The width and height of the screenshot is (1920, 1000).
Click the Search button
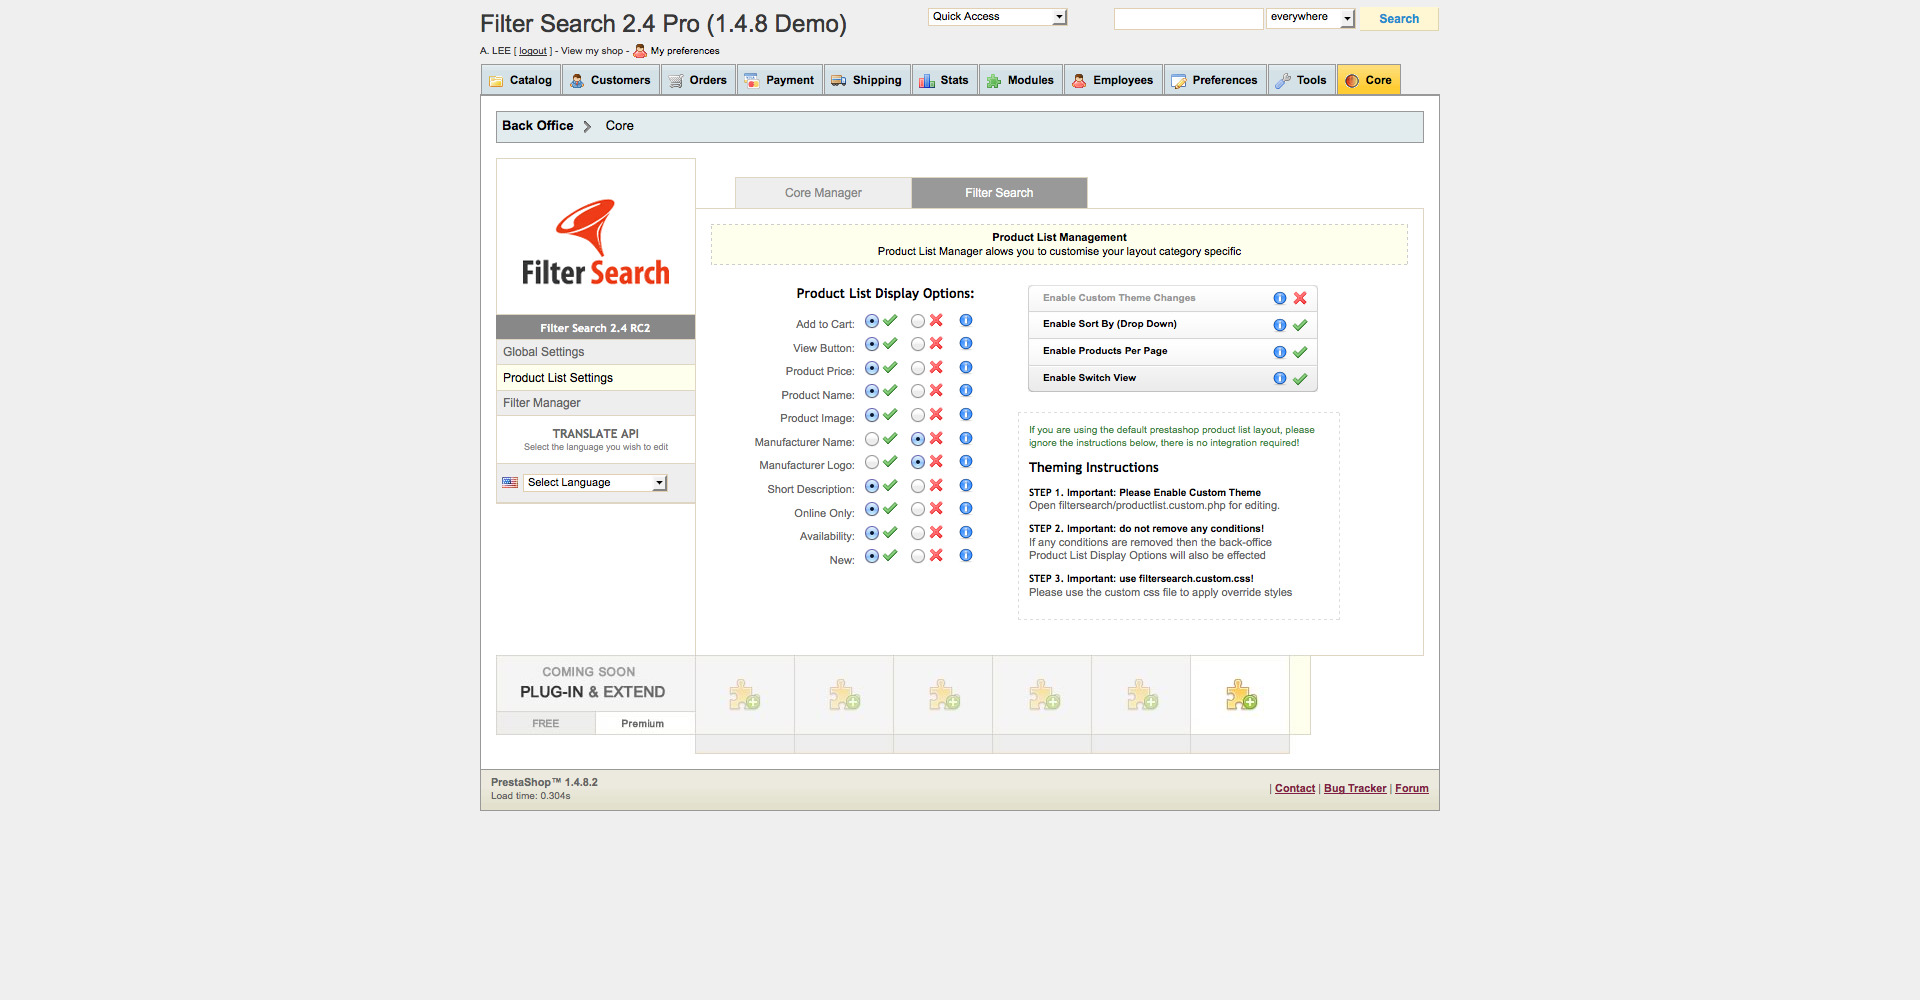coord(1398,19)
